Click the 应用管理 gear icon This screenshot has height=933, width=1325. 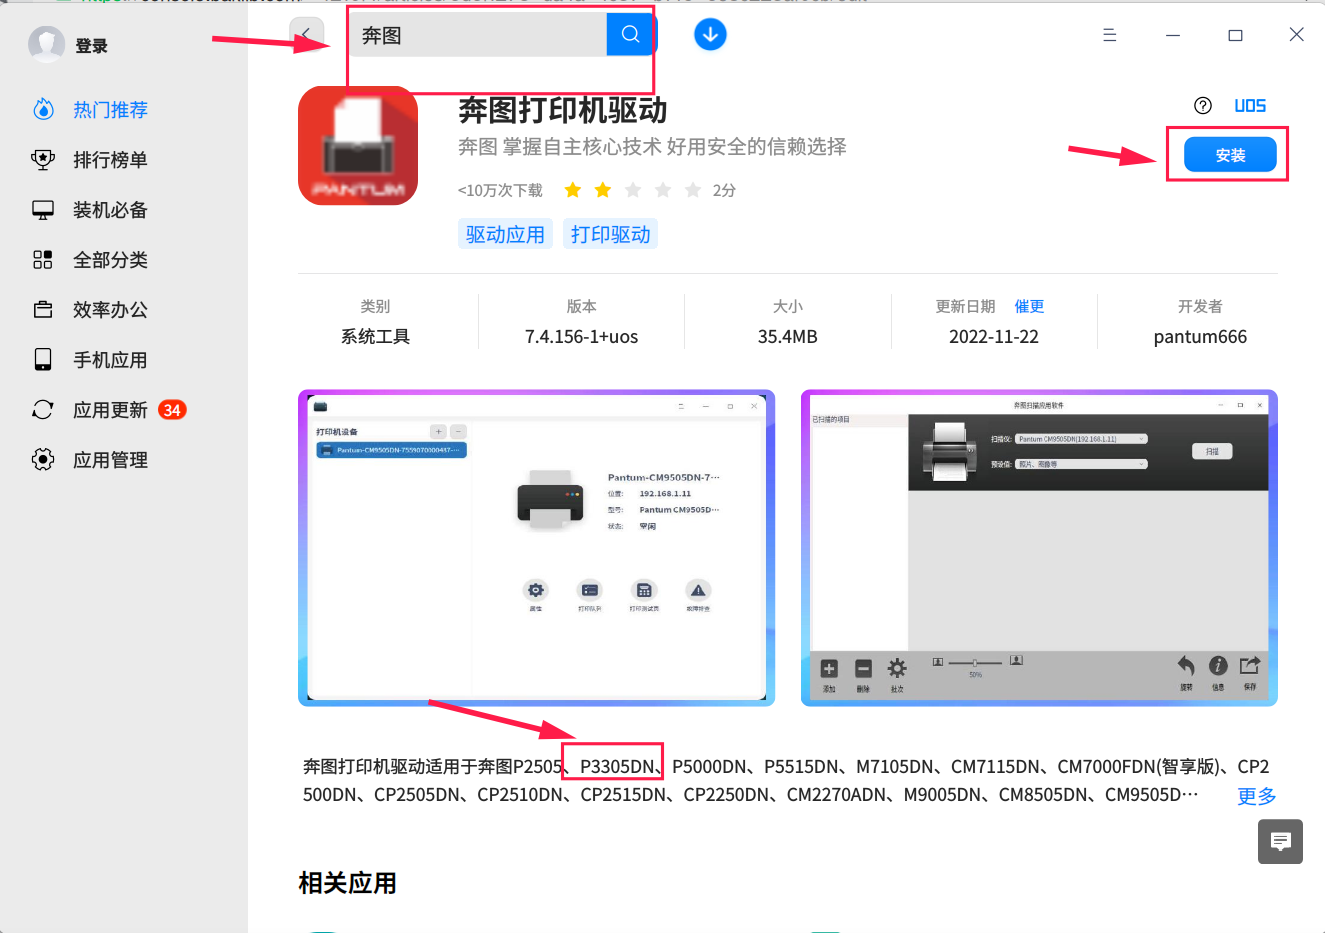43,460
